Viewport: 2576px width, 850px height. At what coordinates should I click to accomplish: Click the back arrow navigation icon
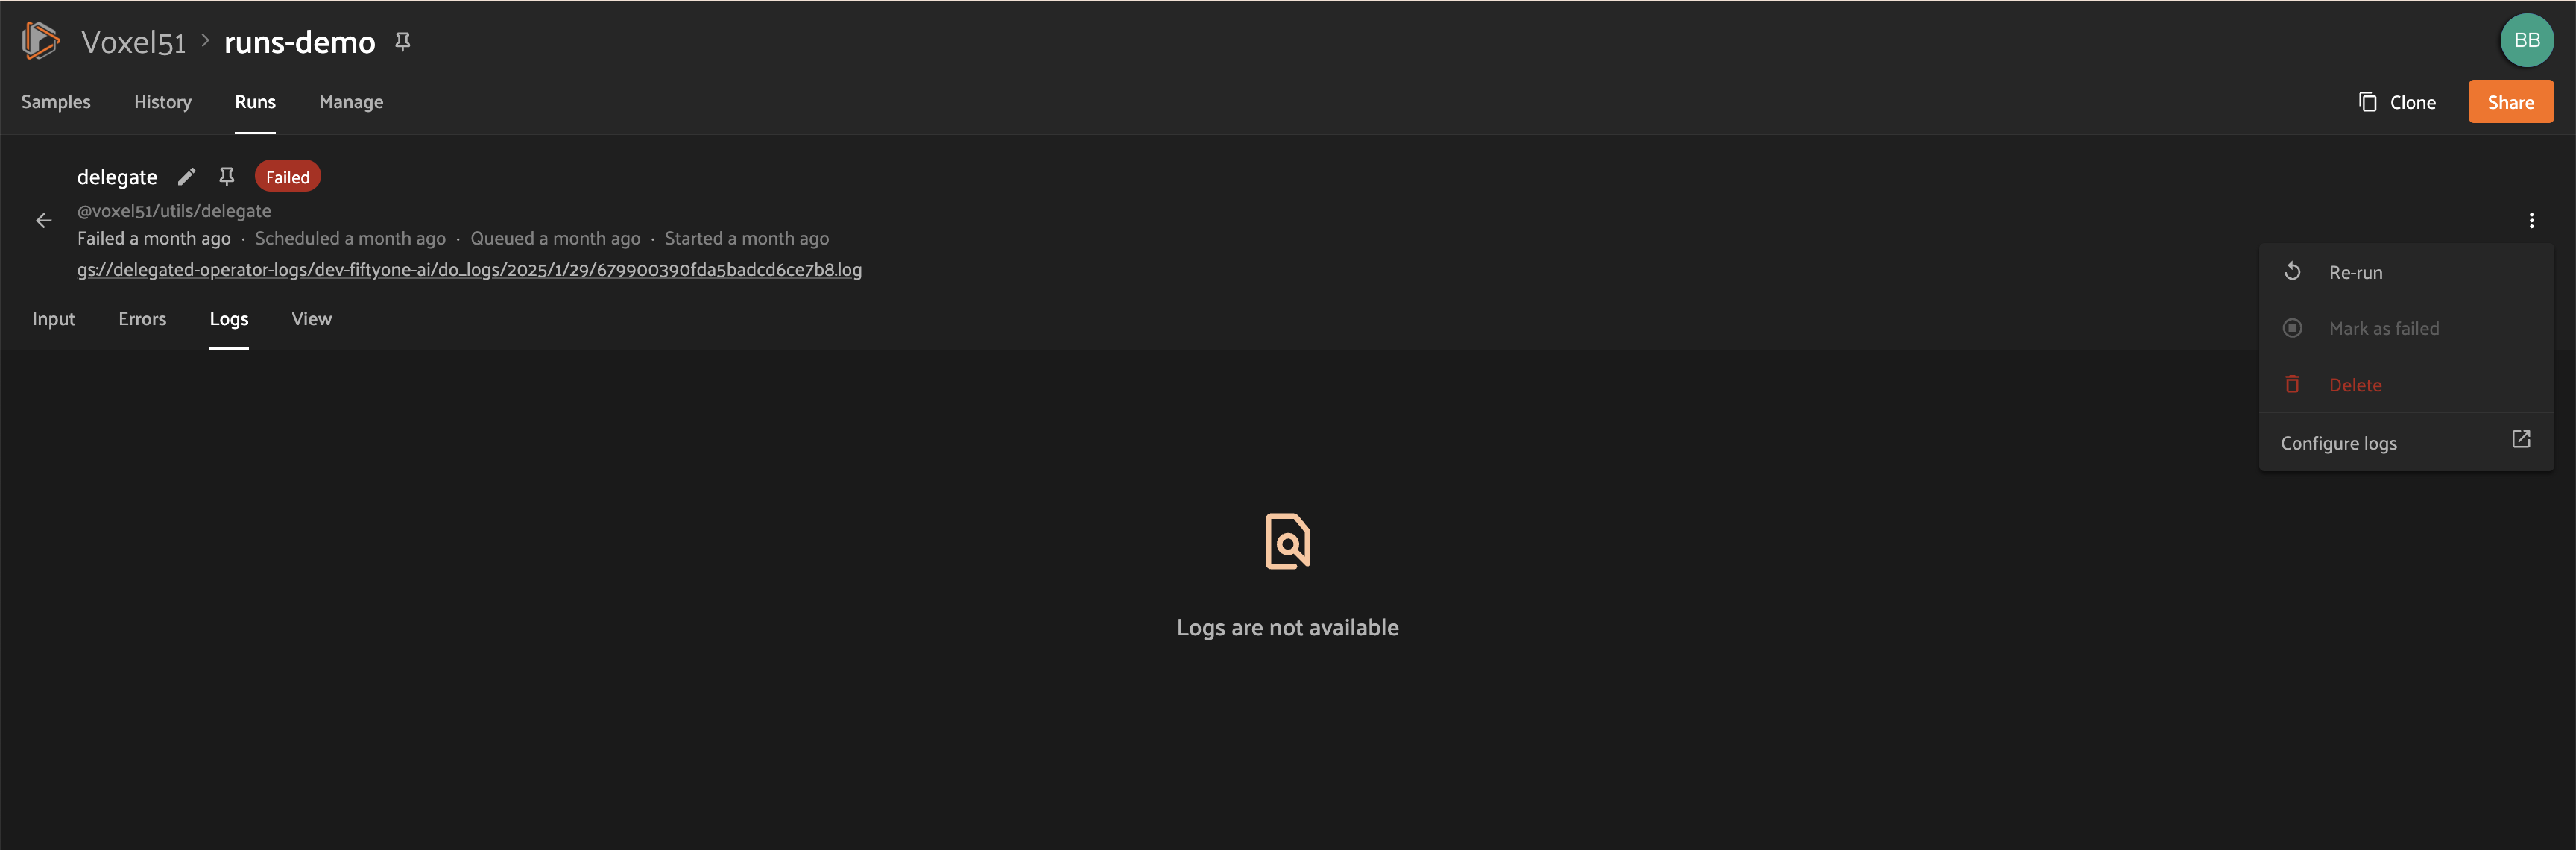click(x=41, y=218)
